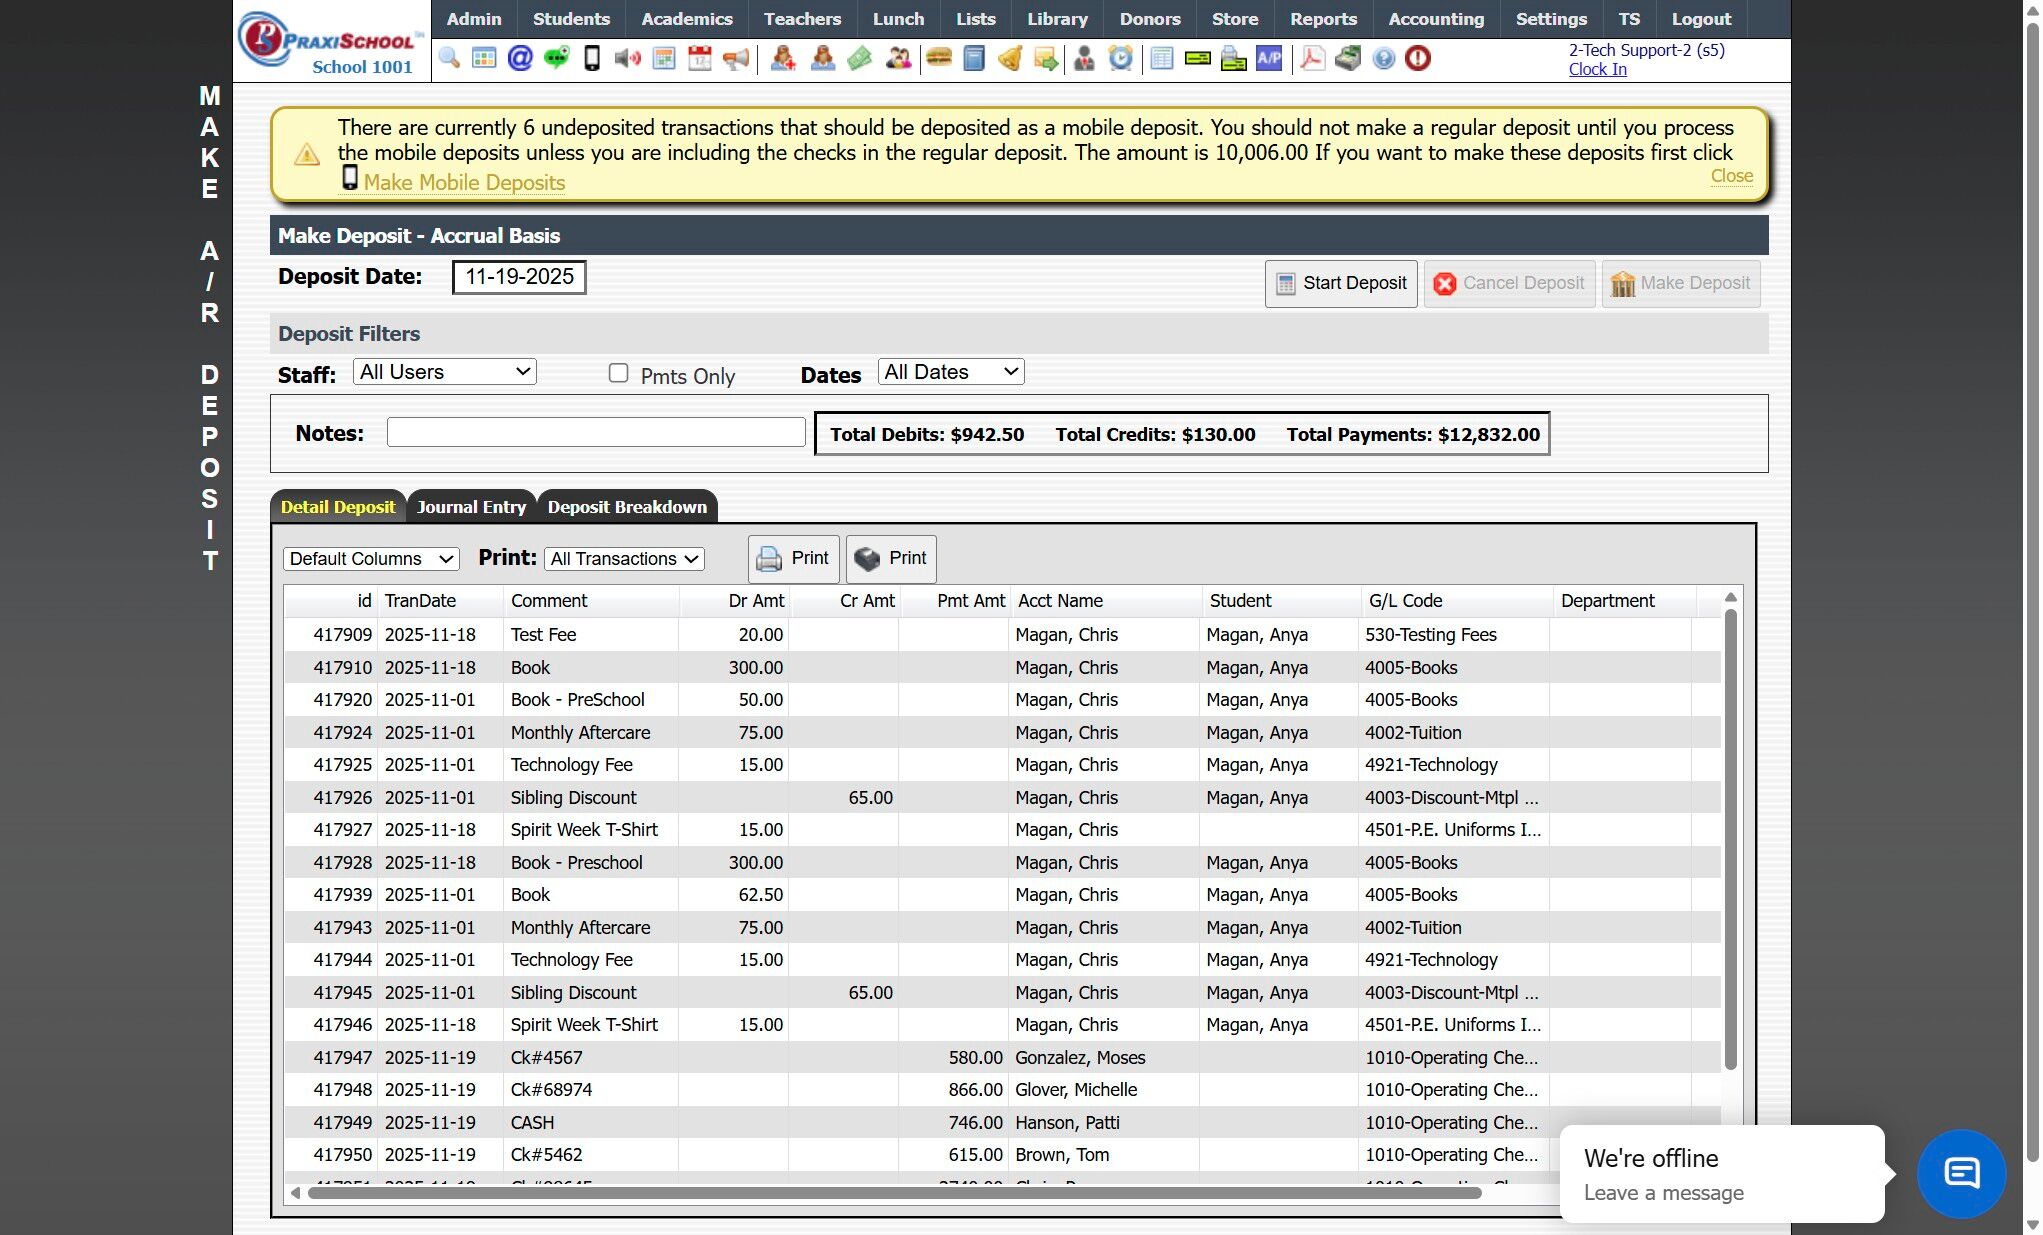
Task: Click the Notes input field
Action: (x=596, y=433)
